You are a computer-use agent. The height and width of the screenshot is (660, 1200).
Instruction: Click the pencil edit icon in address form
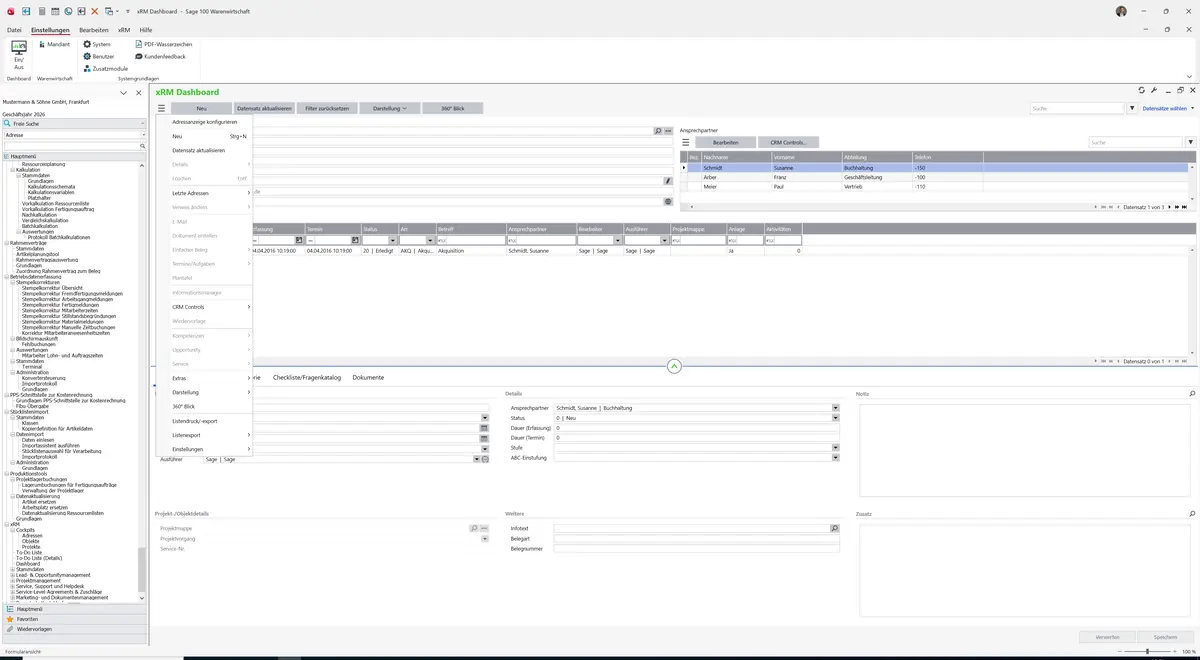tap(668, 181)
